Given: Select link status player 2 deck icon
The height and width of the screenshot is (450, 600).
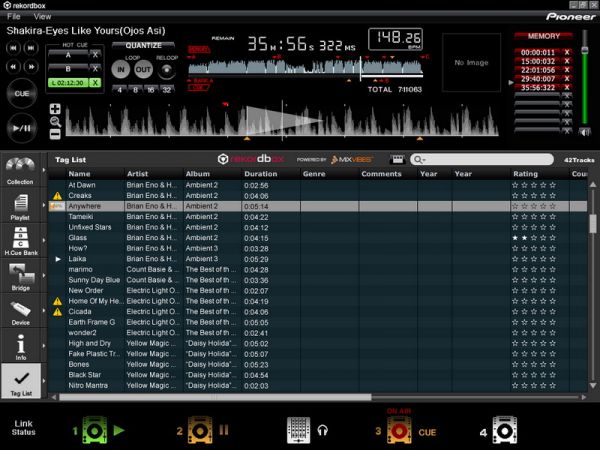Looking at the screenshot, I should coord(199,430).
